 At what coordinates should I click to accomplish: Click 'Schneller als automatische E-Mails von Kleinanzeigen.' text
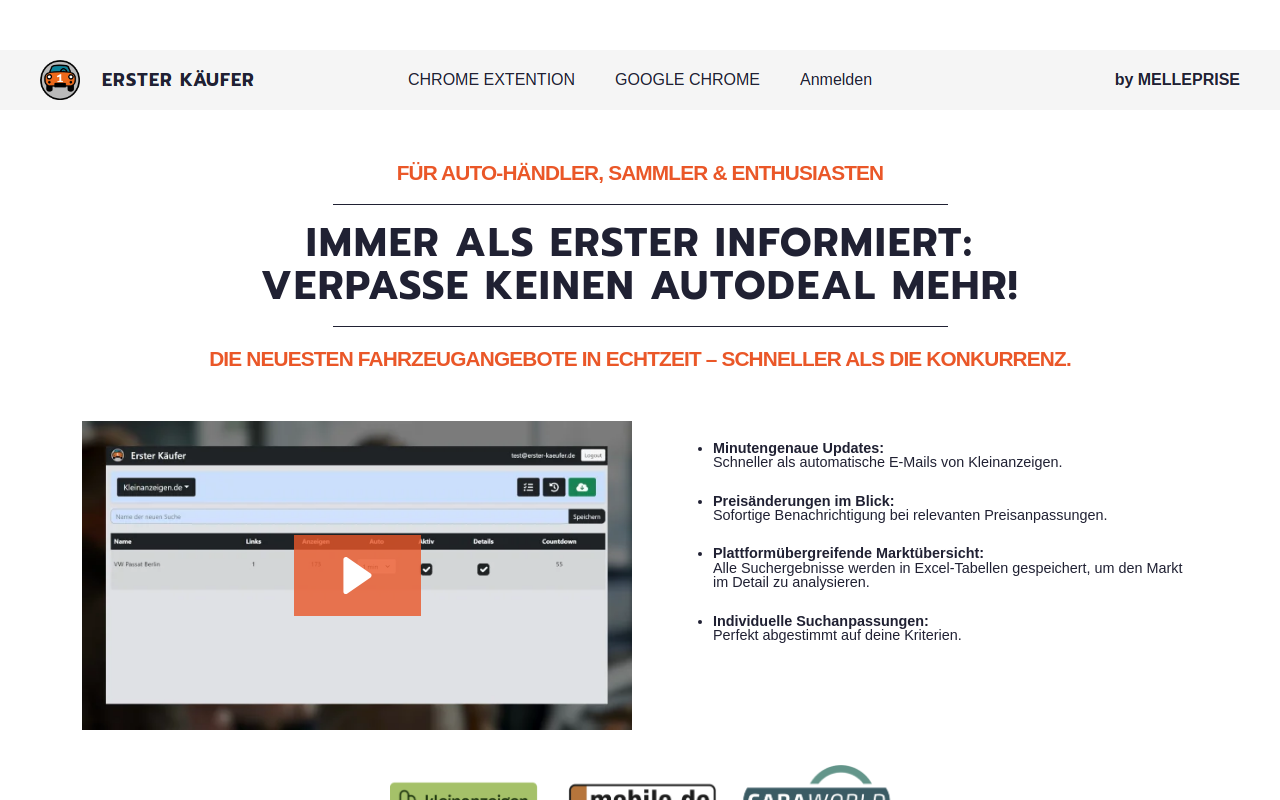coord(887,462)
